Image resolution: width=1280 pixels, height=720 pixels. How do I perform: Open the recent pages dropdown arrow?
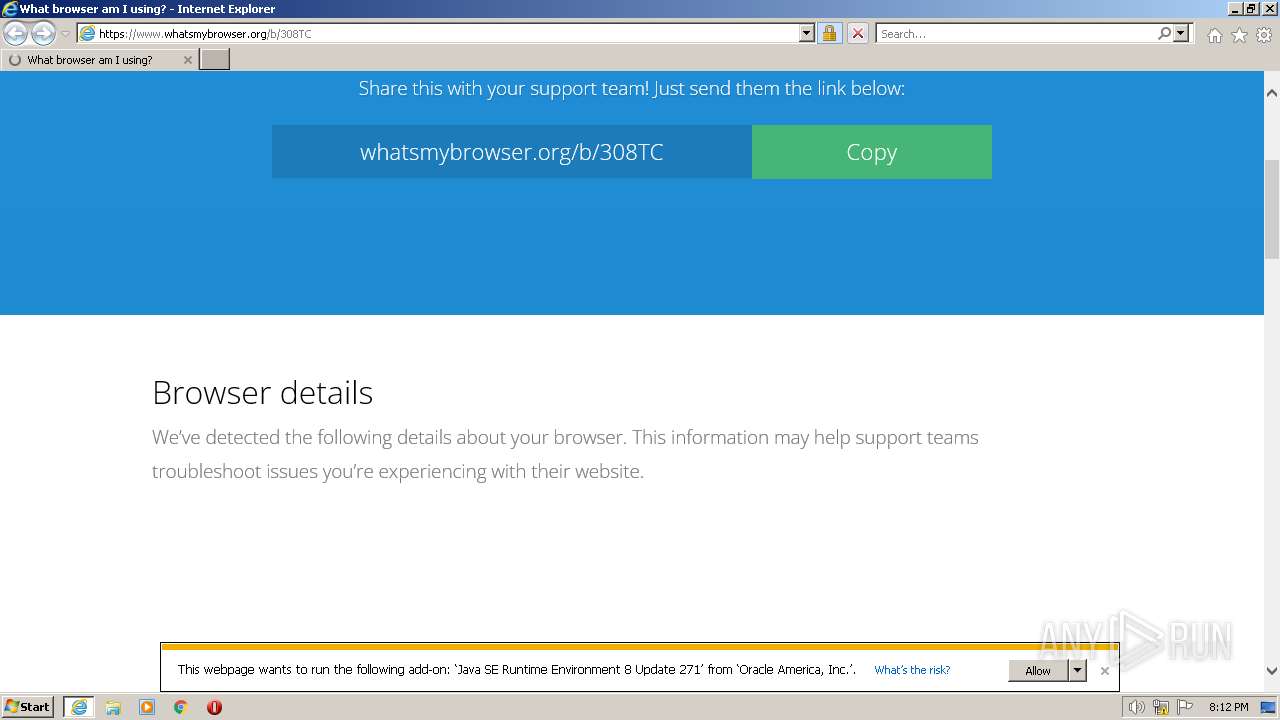[65, 34]
